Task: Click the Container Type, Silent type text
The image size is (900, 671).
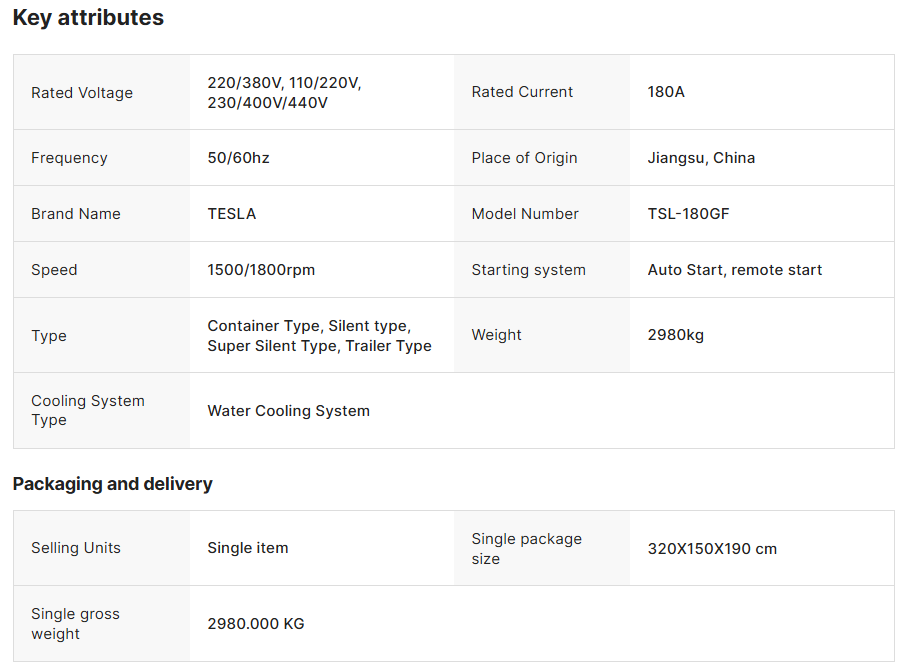Action: [x=309, y=325]
